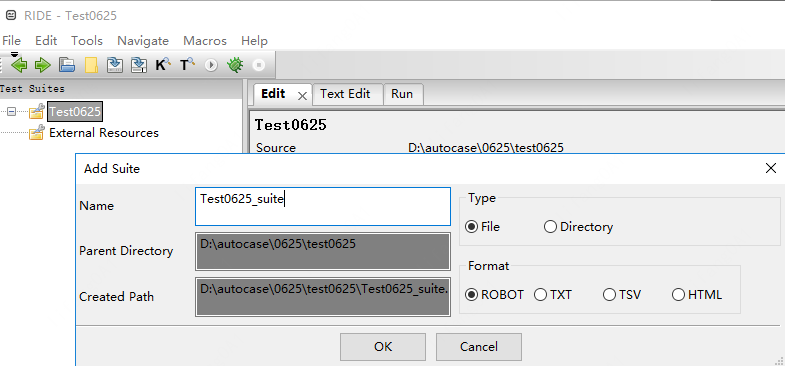Viewport: 785px width, 366px height.
Task: Close the Edit tab with its X
Action: click(302, 96)
